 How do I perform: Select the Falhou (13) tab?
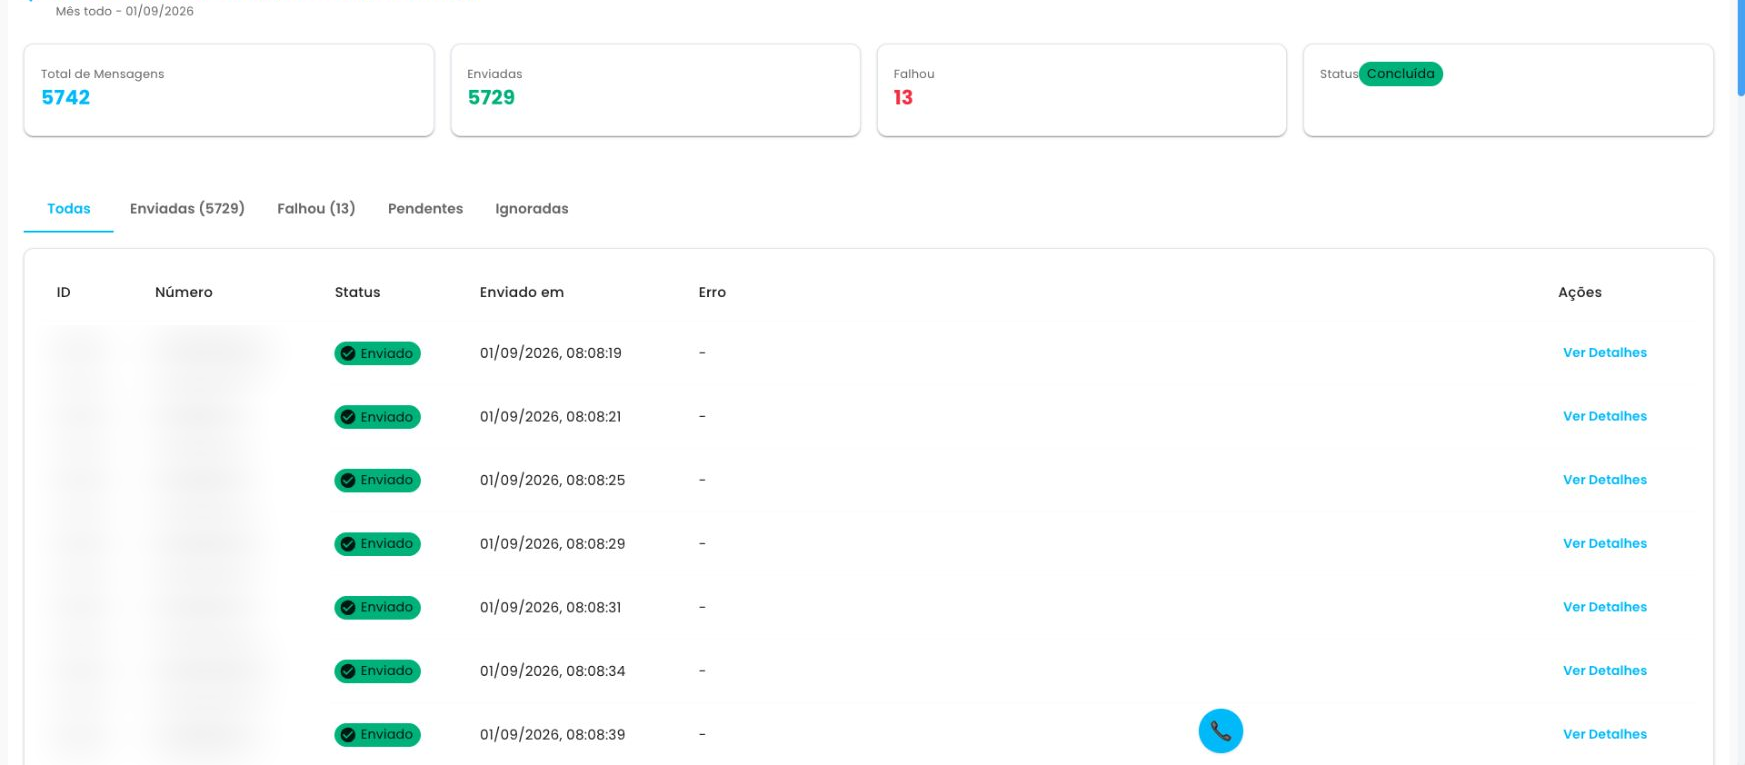(x=316, y=208)
